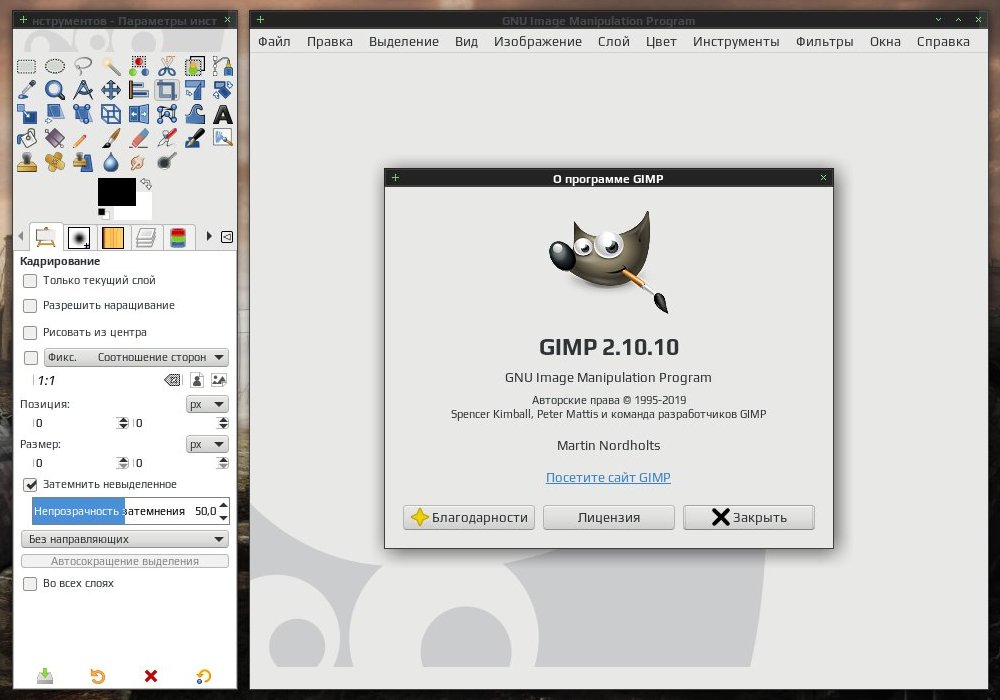Switch to the Brushes dock tab
The width and height of the screenshot is (1000, 700).
[79, 238]
